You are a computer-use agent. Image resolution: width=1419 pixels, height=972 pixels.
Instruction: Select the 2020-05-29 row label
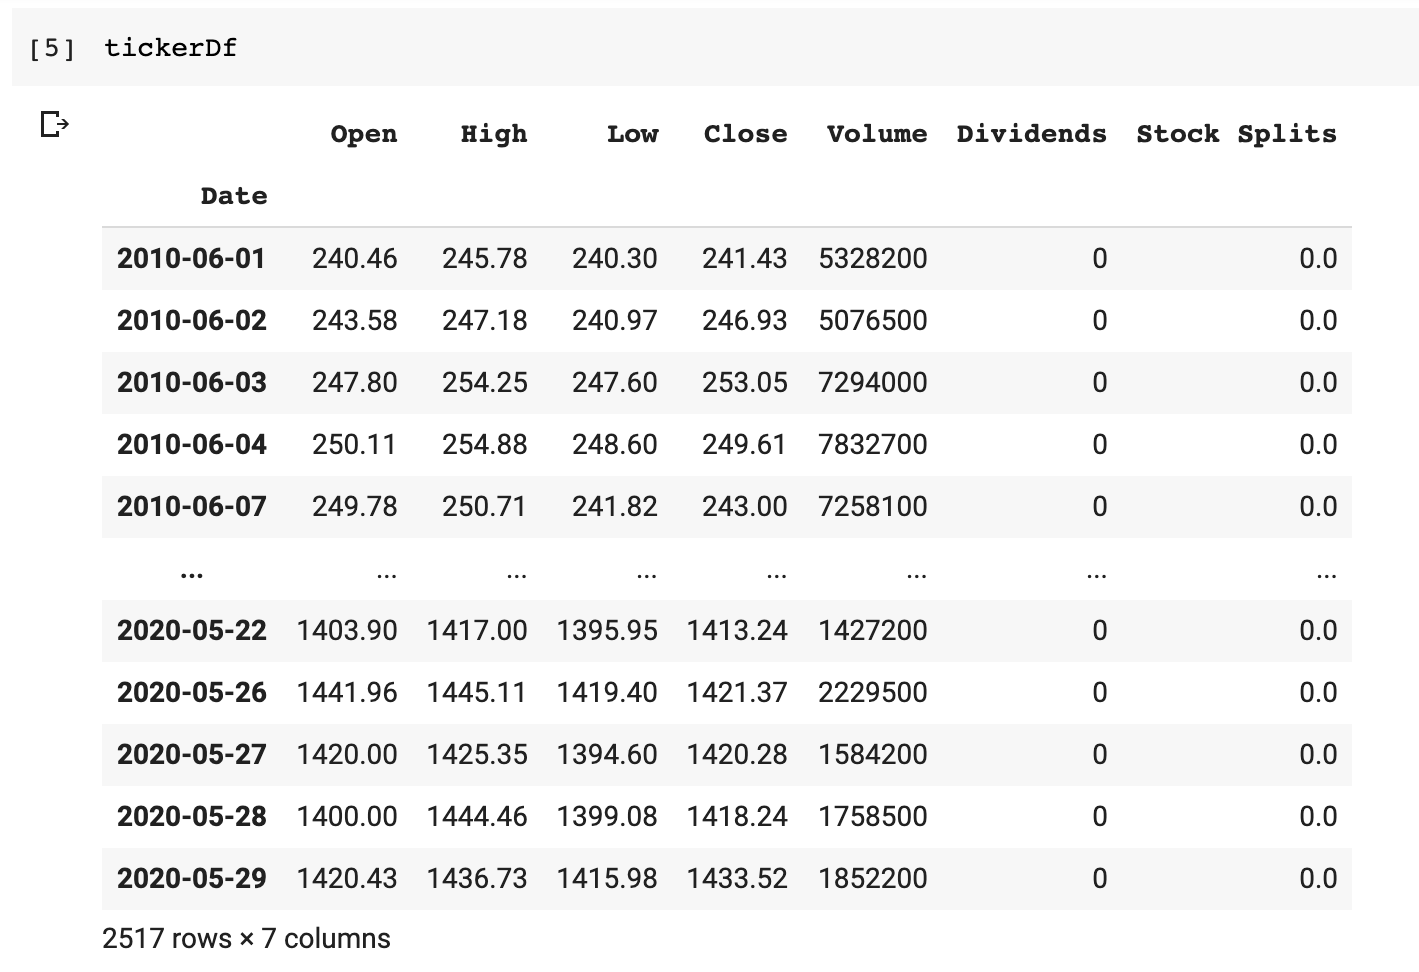pyautogui.click(x=192, y=879)
